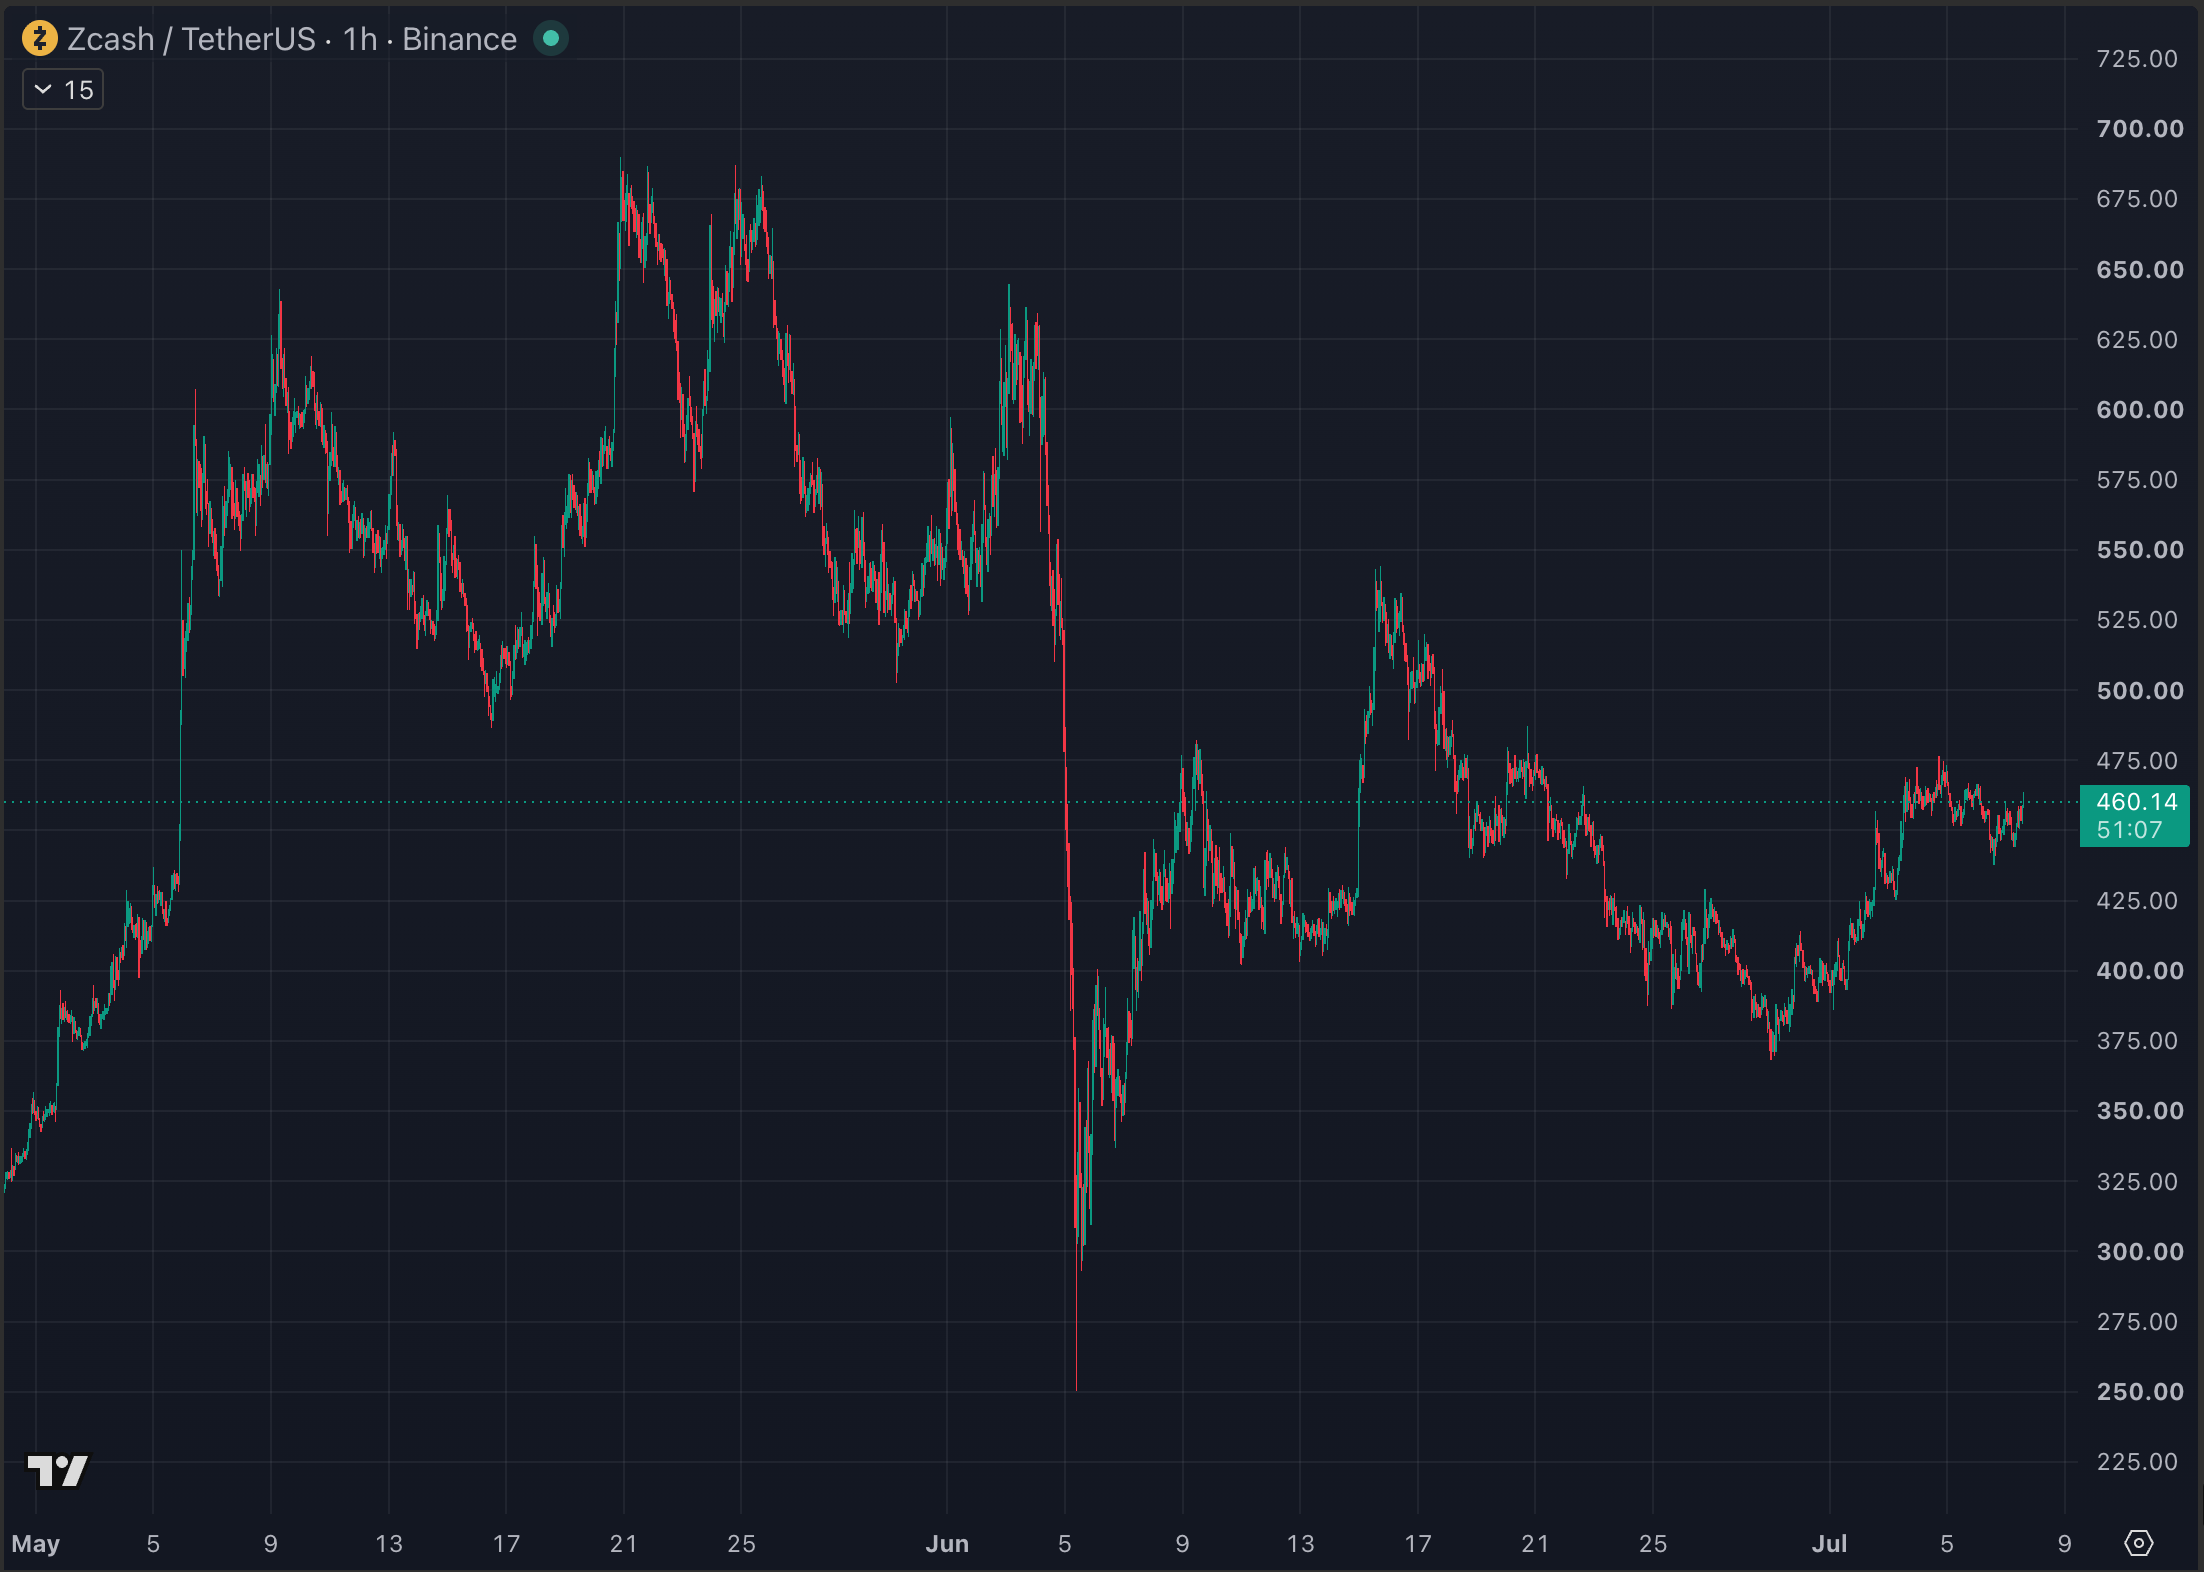
Task: Click the current price label 460.14
Action: pos(2136,802)
